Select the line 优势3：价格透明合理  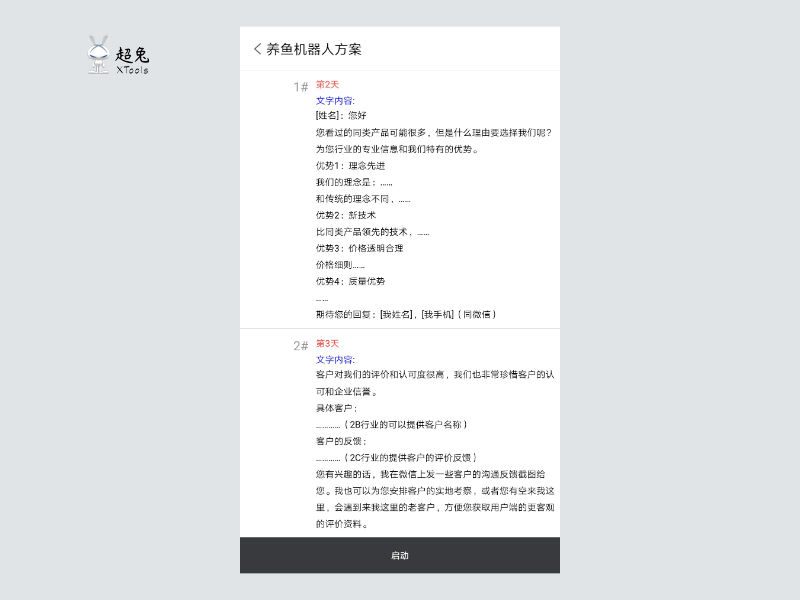359,248
